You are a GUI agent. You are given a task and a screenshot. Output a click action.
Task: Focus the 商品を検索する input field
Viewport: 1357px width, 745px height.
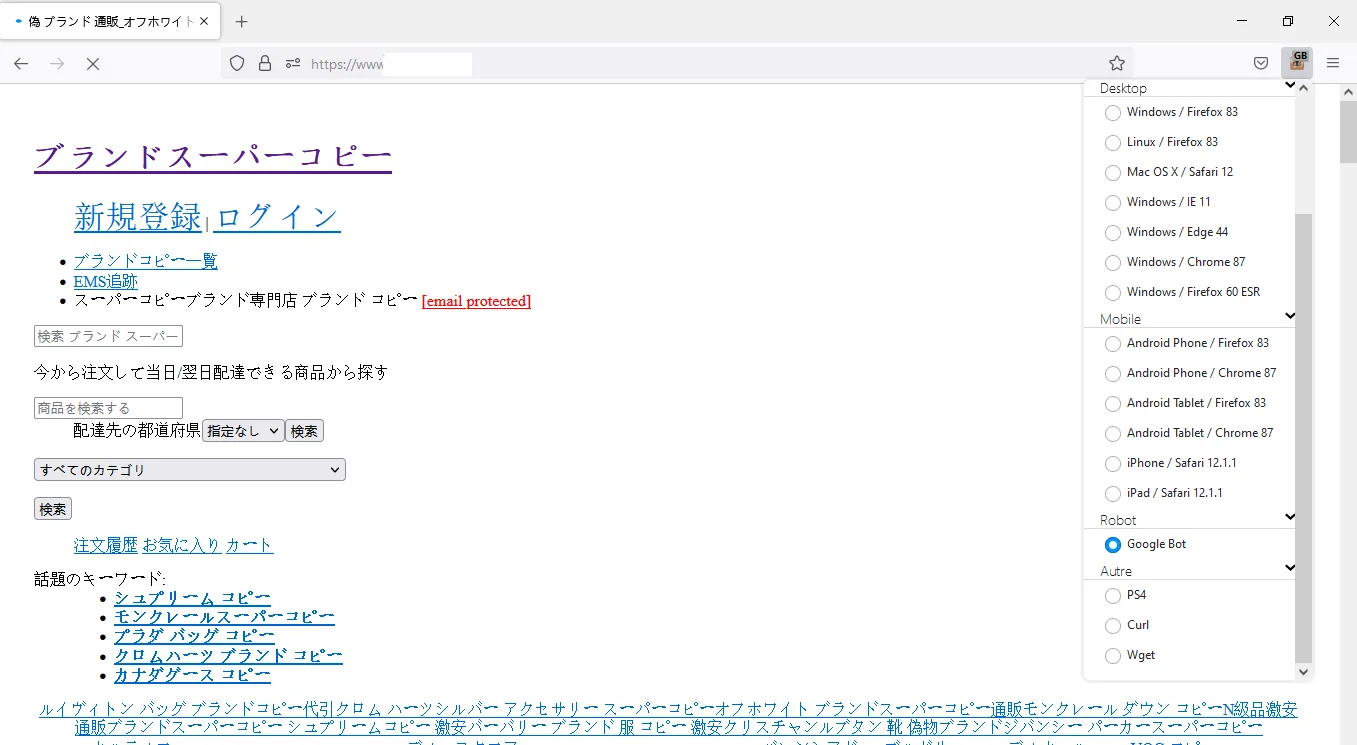[x=108, y=408]
